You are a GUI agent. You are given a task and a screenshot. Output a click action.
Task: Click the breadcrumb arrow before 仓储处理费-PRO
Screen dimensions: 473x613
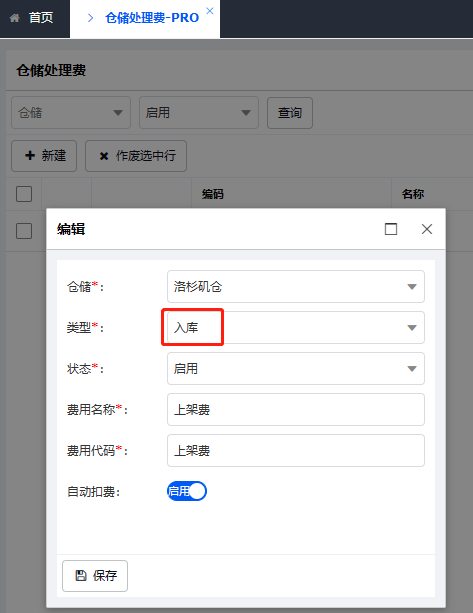[x=90, y=18]
